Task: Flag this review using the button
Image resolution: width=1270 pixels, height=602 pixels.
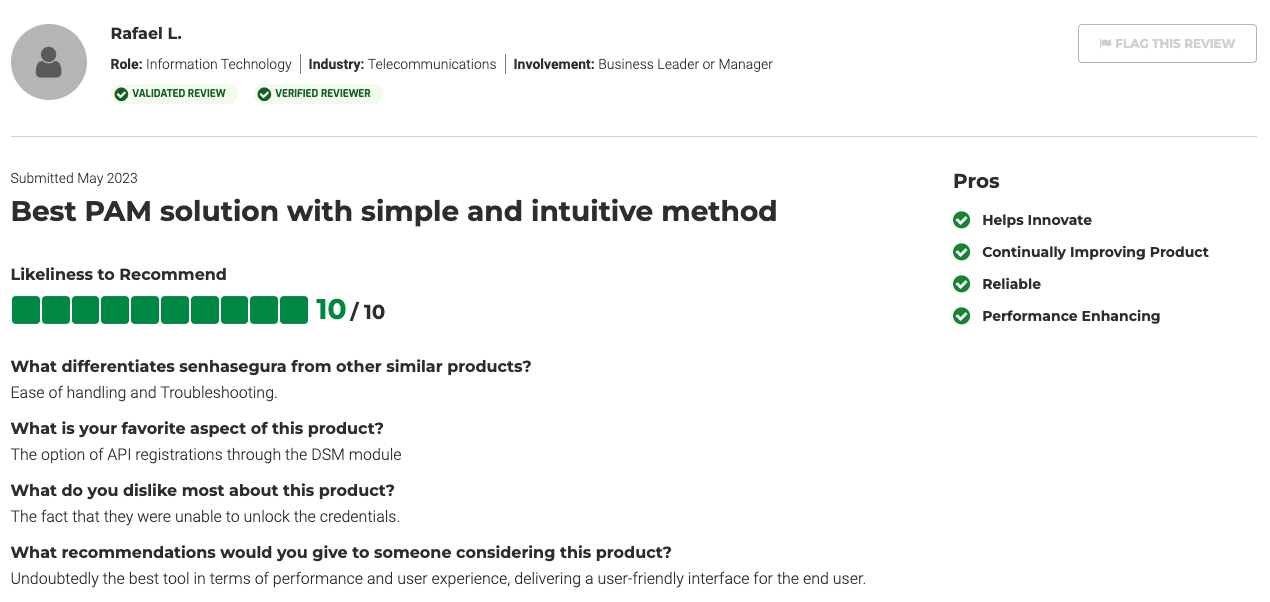Action: click(x=1167, y=44)
